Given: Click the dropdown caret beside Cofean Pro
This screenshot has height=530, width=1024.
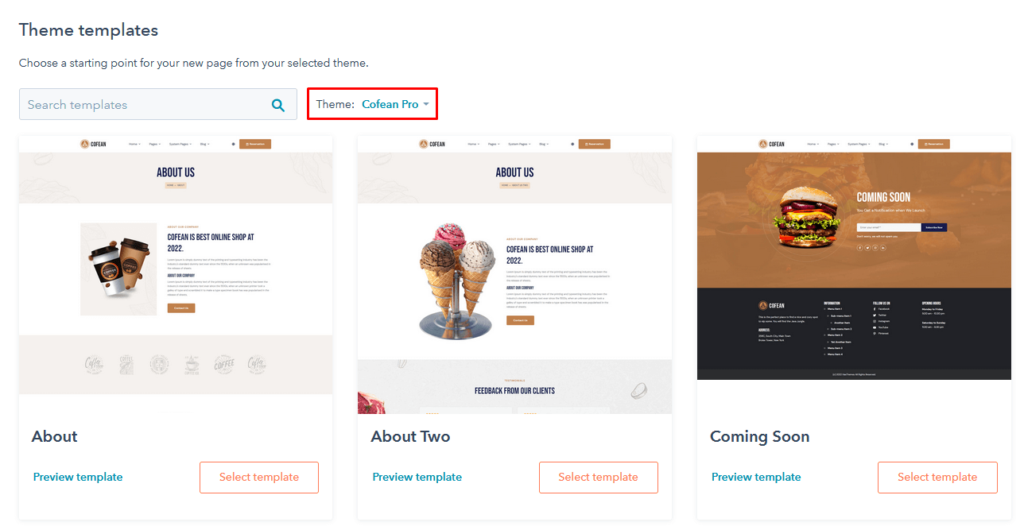Looking at the screenshot, I should [x=426, y=104].
